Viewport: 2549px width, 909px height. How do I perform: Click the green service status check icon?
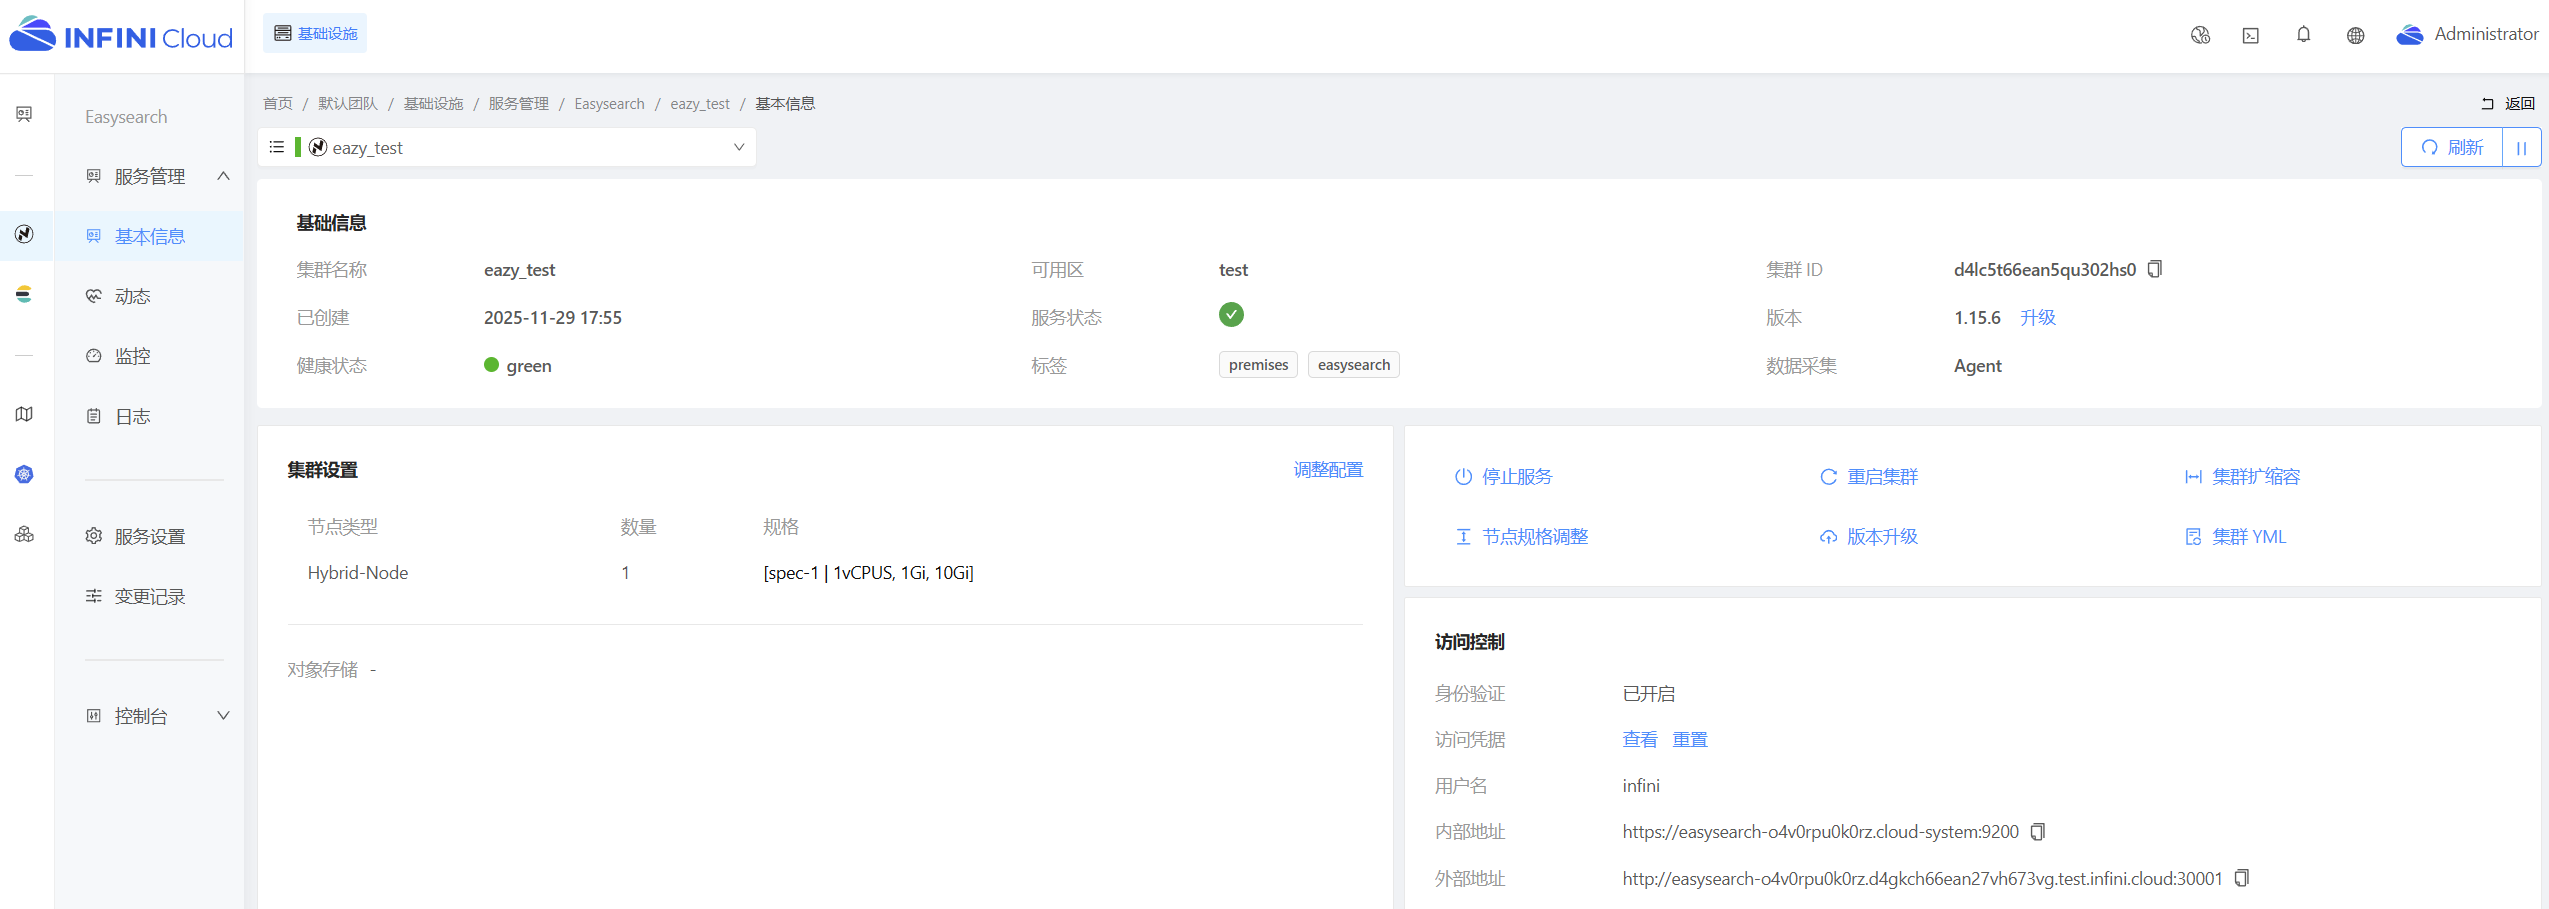(1231, 315)
